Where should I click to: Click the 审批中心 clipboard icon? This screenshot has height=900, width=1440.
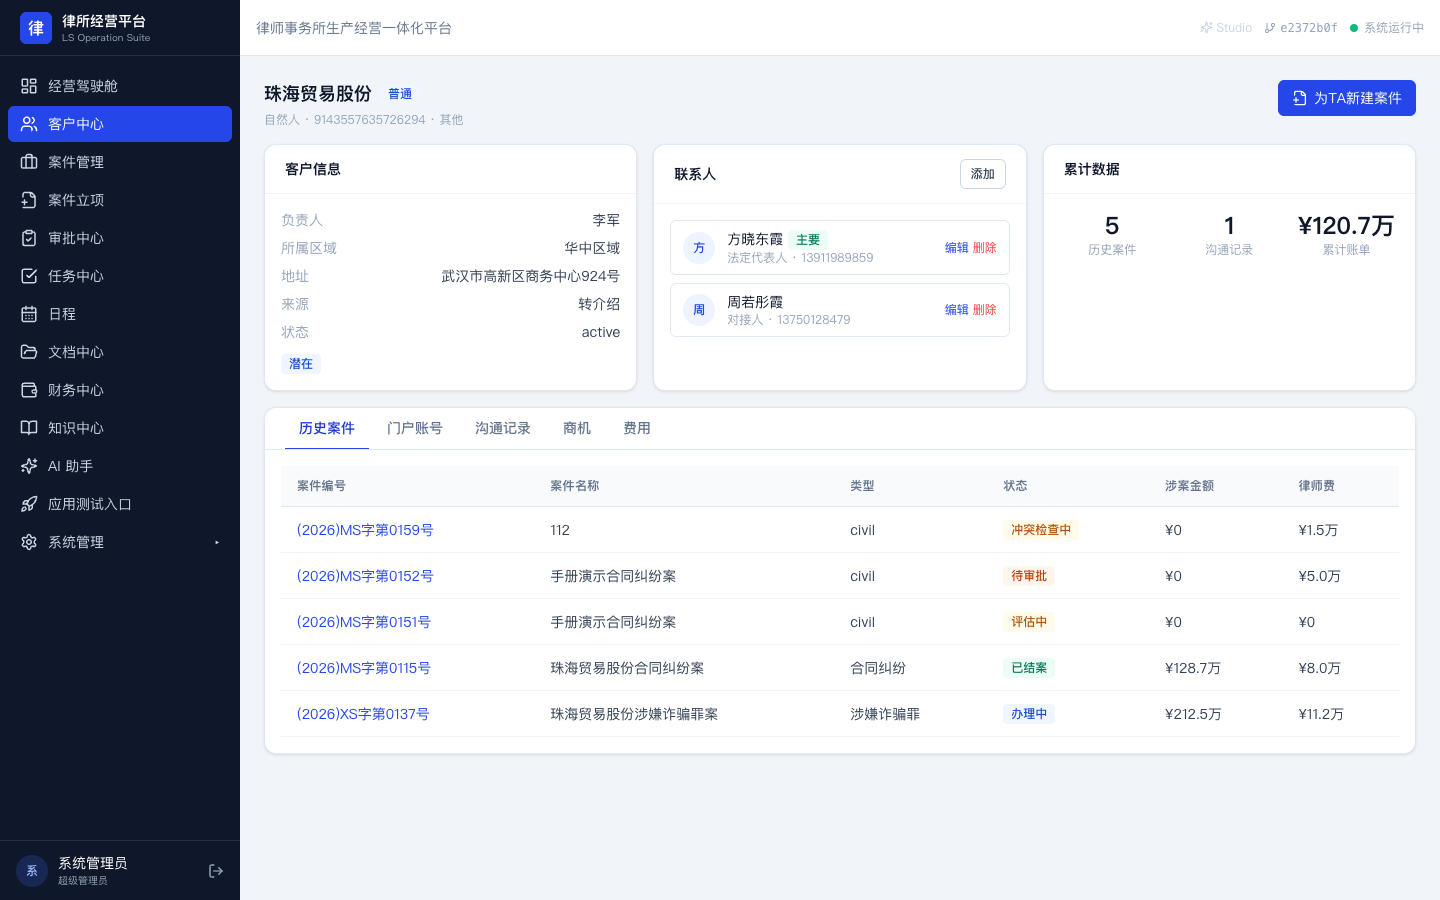(29, 238)
